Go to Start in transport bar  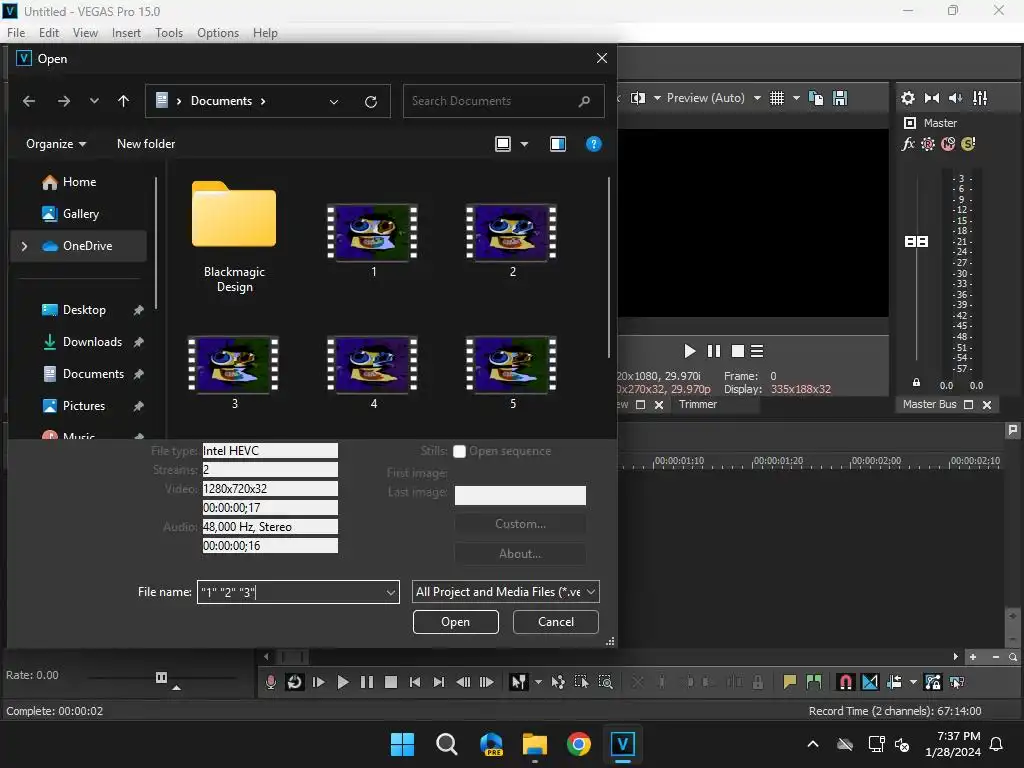click(x=415, y=682)
